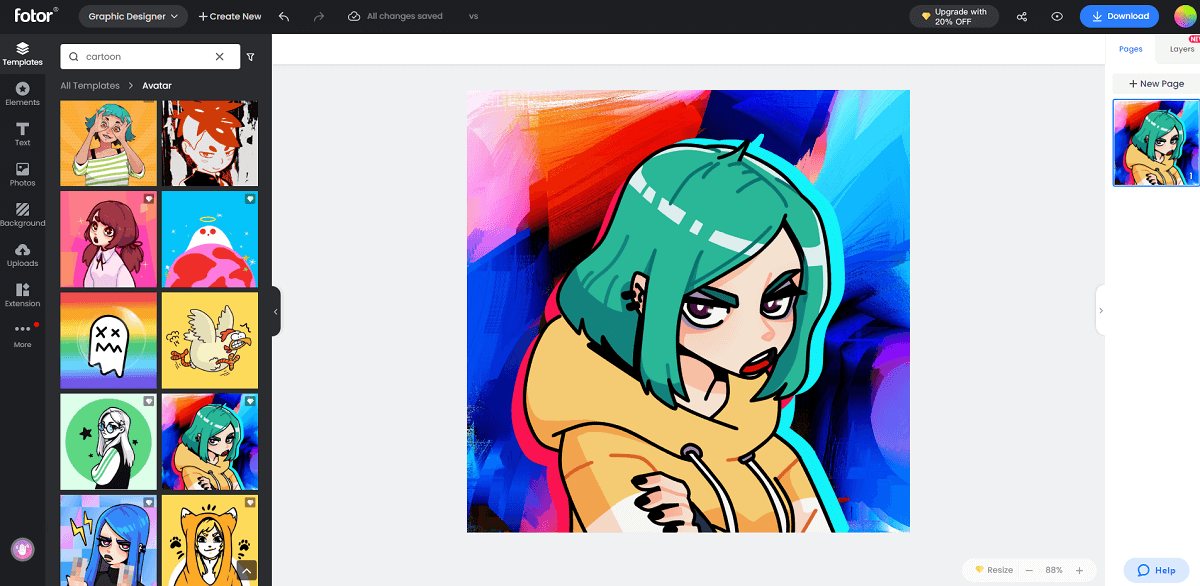Switch to the Layers tab
The image size is (1200, 586).
(x=1182, y=48)
